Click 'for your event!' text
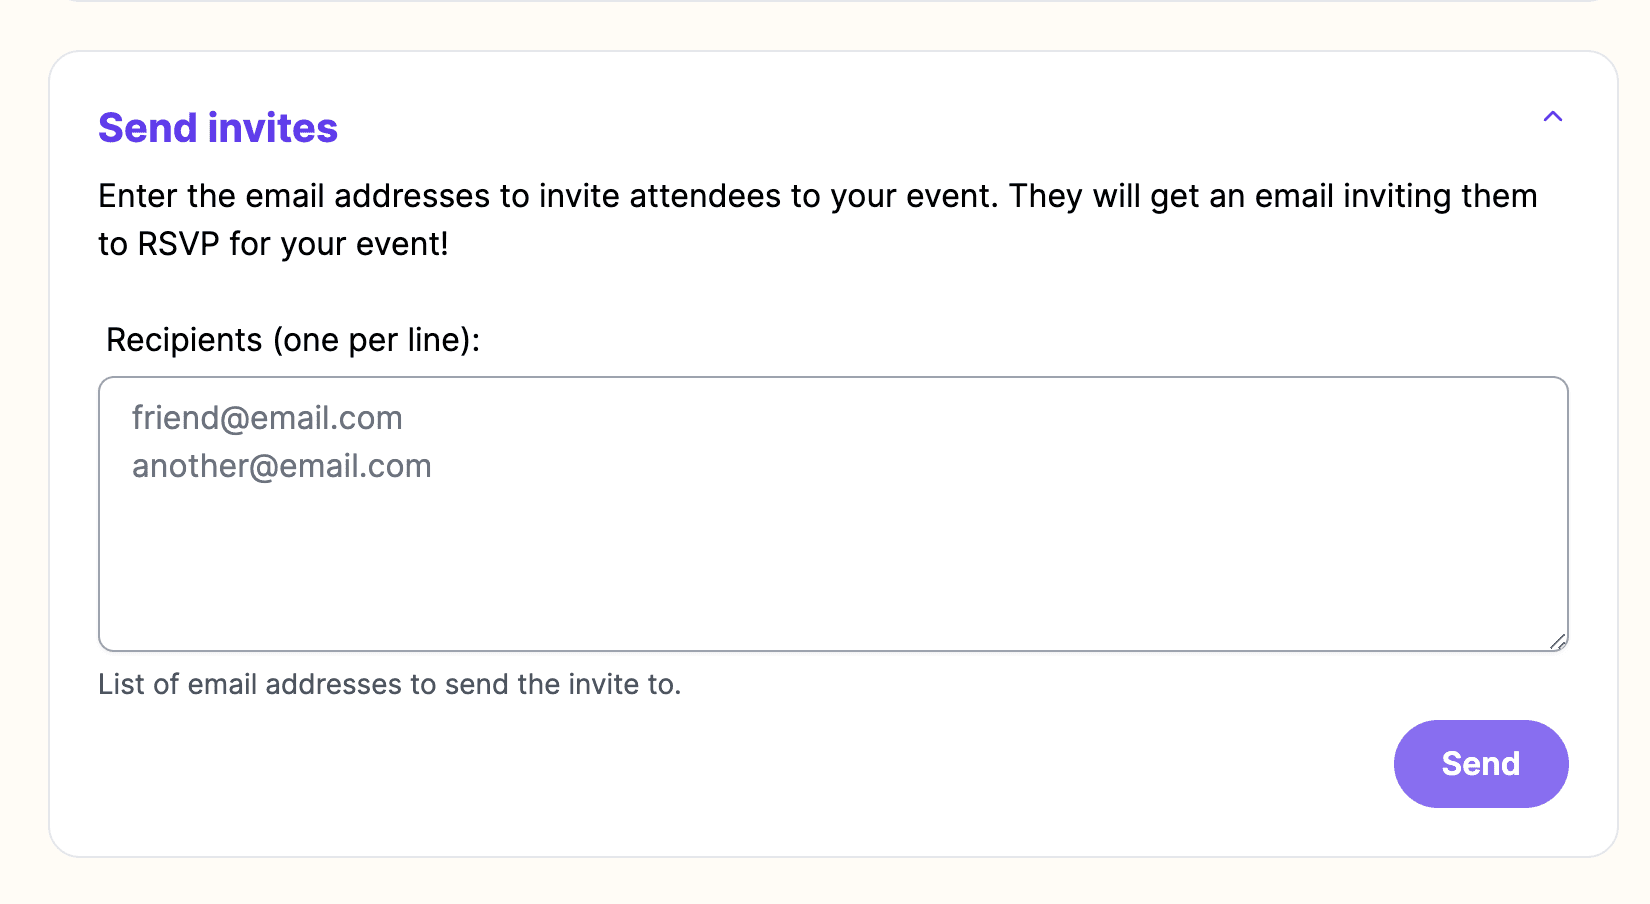 [x=339, y=244]
